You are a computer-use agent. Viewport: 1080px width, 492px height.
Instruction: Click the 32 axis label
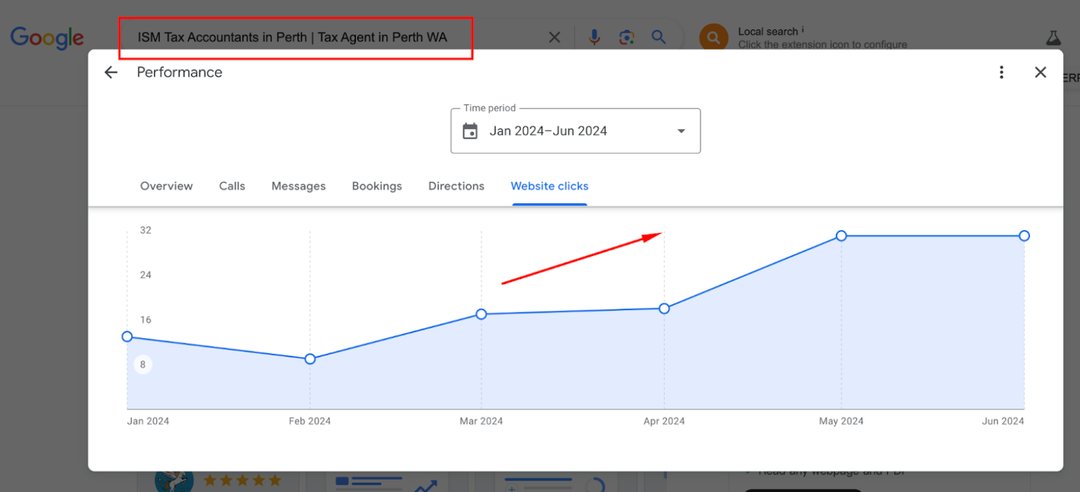pos(145,230)
